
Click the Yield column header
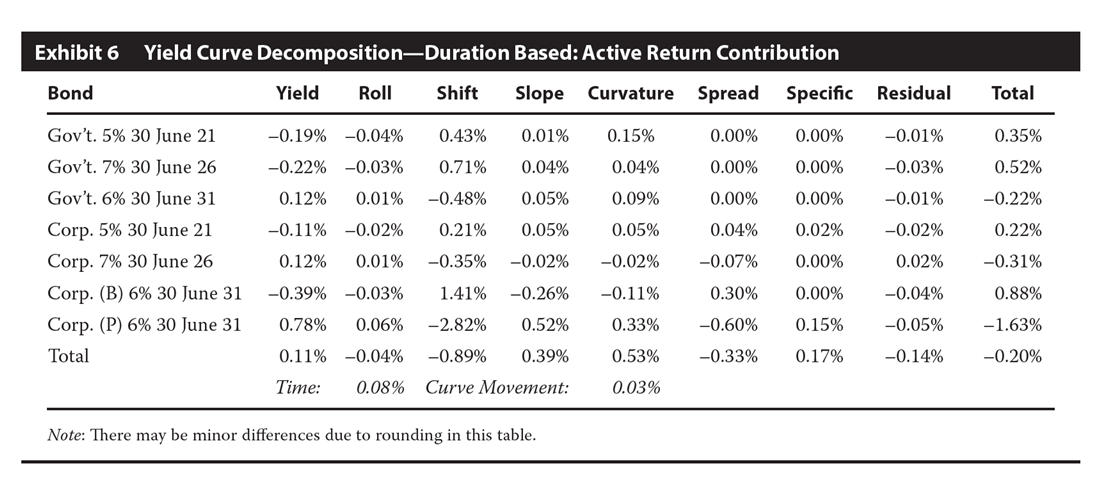(297, 94)
